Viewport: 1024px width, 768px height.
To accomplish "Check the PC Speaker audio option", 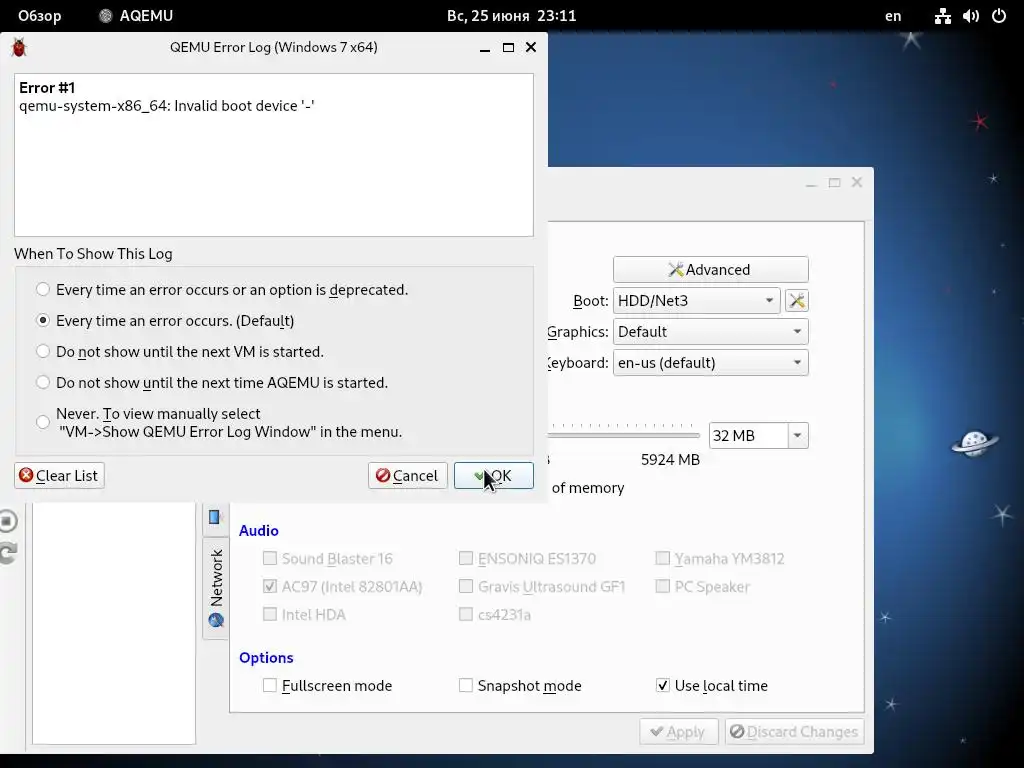I will coord(662,586).
